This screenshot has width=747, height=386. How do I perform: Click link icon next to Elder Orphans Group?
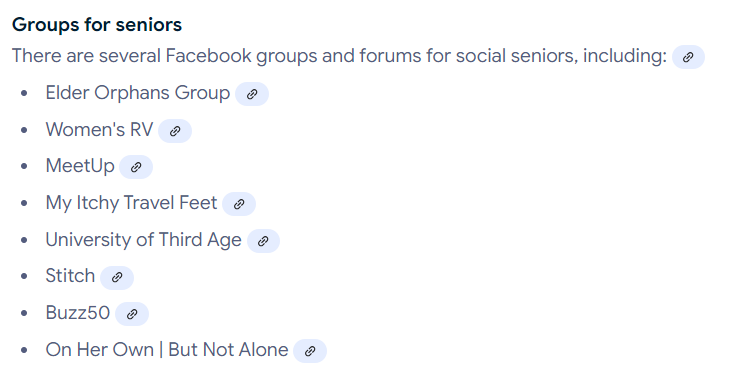click(x=252, y=94)
